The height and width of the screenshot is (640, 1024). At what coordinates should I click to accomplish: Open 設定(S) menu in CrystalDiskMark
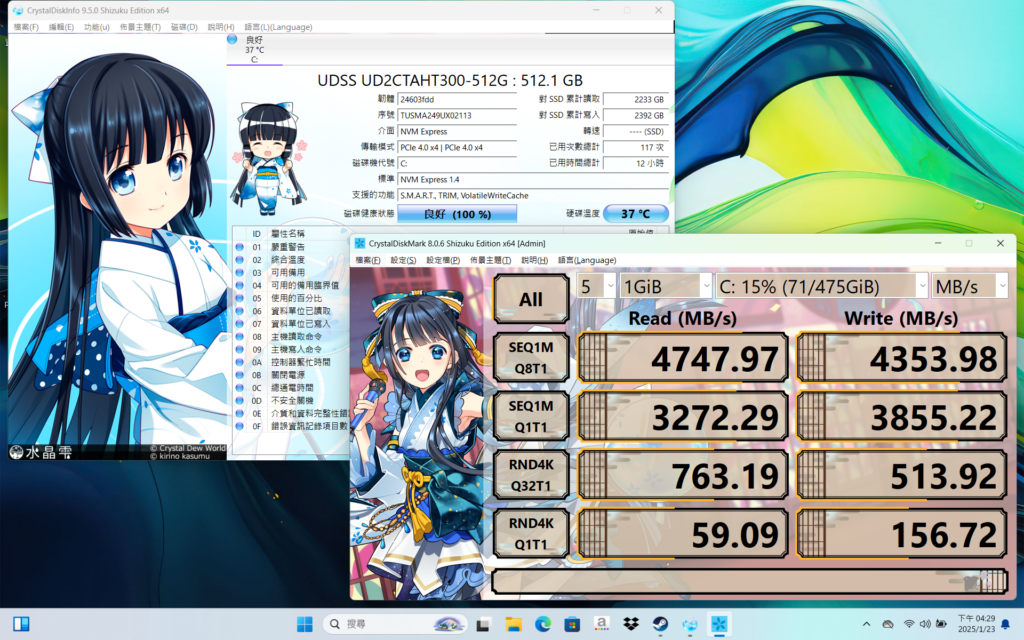coord(403,260)
